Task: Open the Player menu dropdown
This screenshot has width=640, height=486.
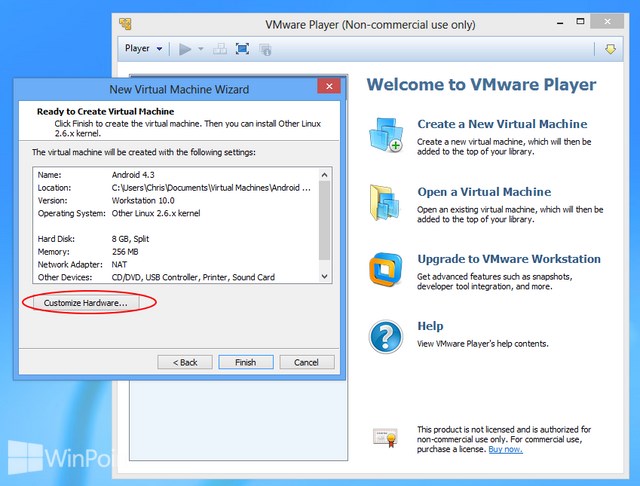Action: coord(143,49)
